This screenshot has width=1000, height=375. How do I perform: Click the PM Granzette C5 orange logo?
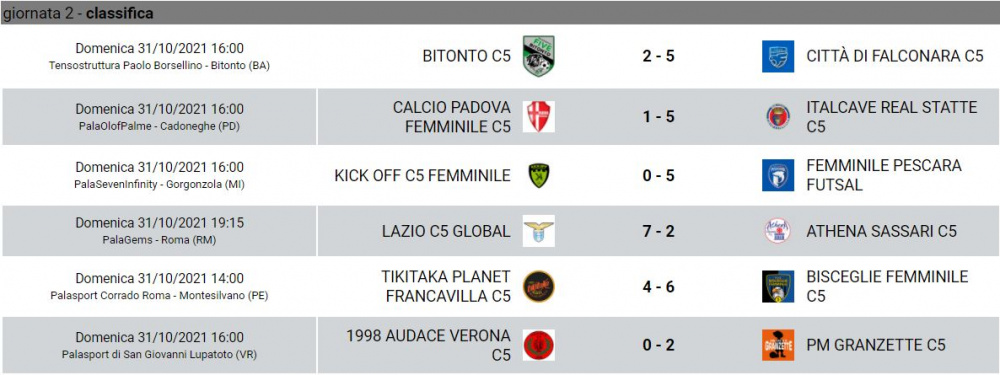777,345
